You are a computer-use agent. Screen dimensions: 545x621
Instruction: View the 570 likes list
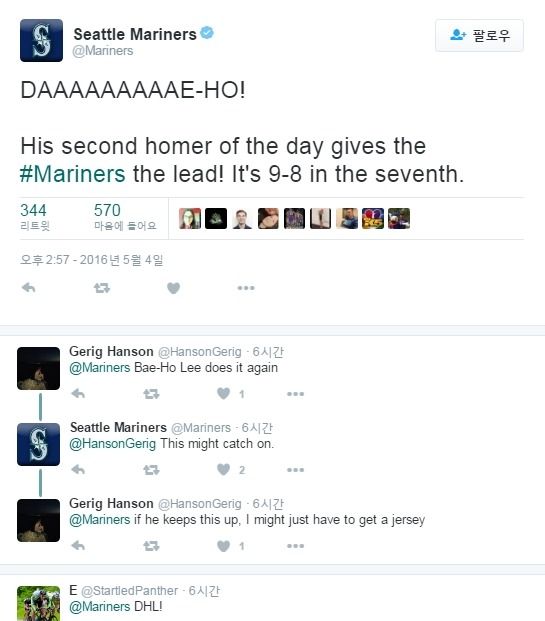click(125, 217)
